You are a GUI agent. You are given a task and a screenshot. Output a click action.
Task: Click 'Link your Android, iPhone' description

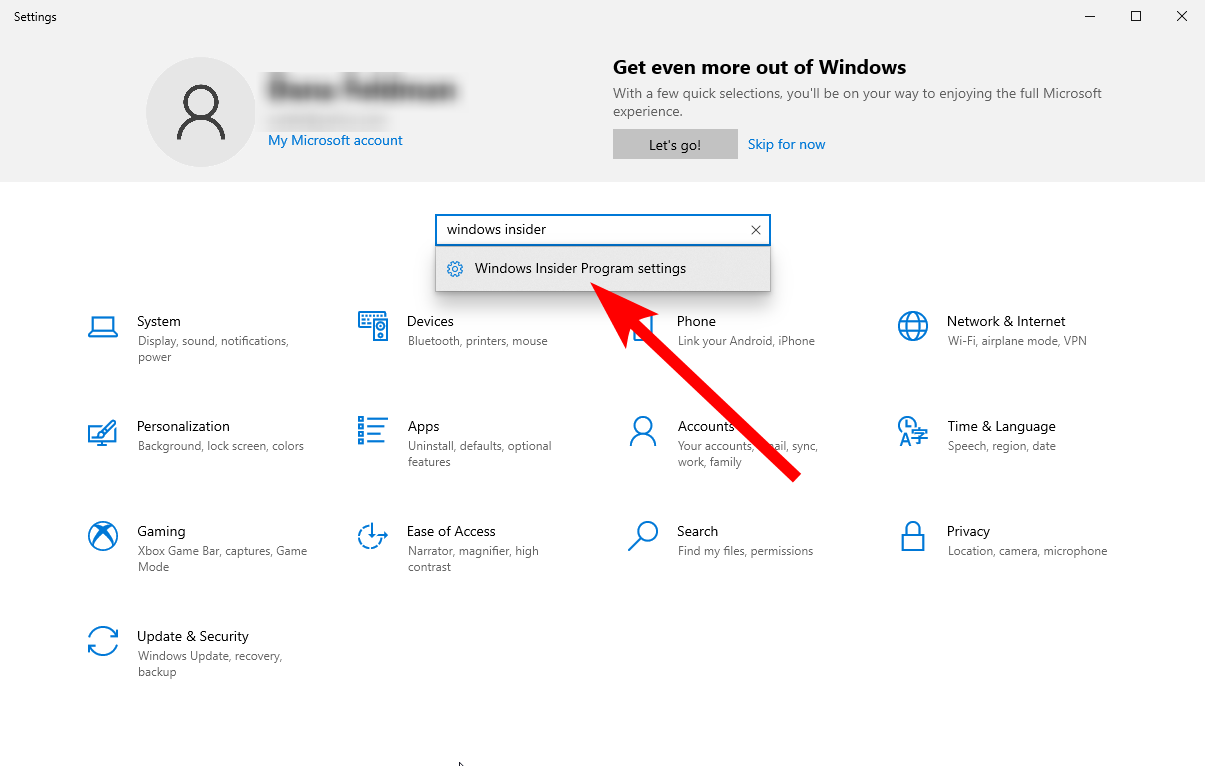pyautogui.click(x=746, y=341)
